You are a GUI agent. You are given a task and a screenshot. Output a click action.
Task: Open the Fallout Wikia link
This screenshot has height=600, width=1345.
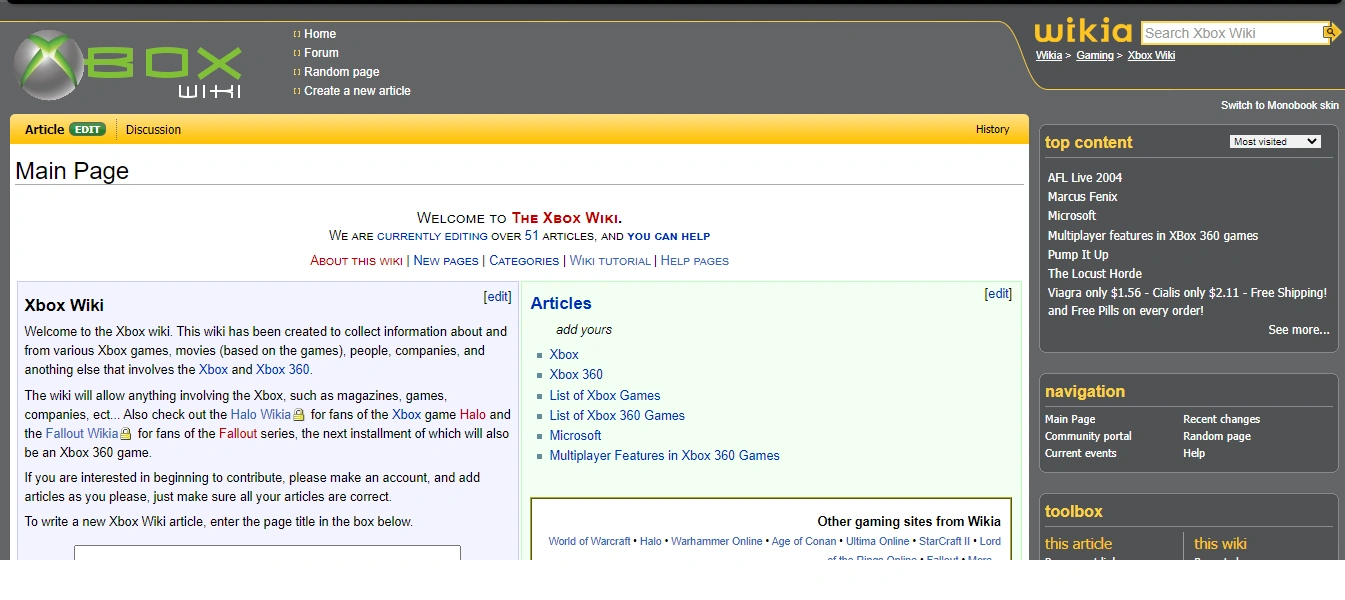pos(81,434)
